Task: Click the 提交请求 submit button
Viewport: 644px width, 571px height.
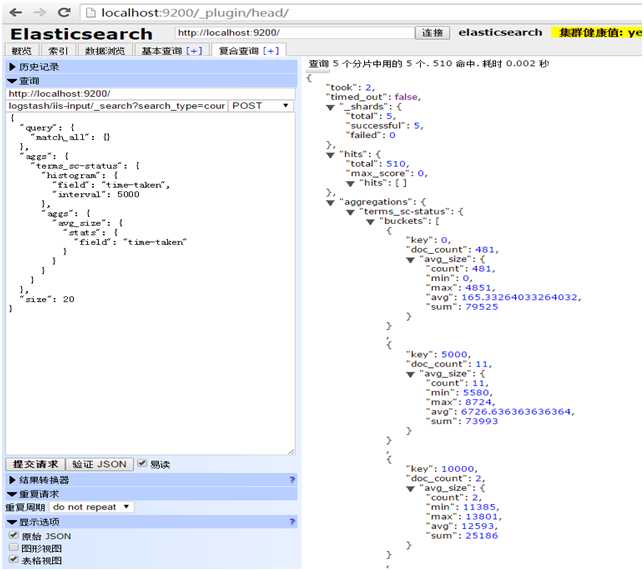Action: [35, 464]
